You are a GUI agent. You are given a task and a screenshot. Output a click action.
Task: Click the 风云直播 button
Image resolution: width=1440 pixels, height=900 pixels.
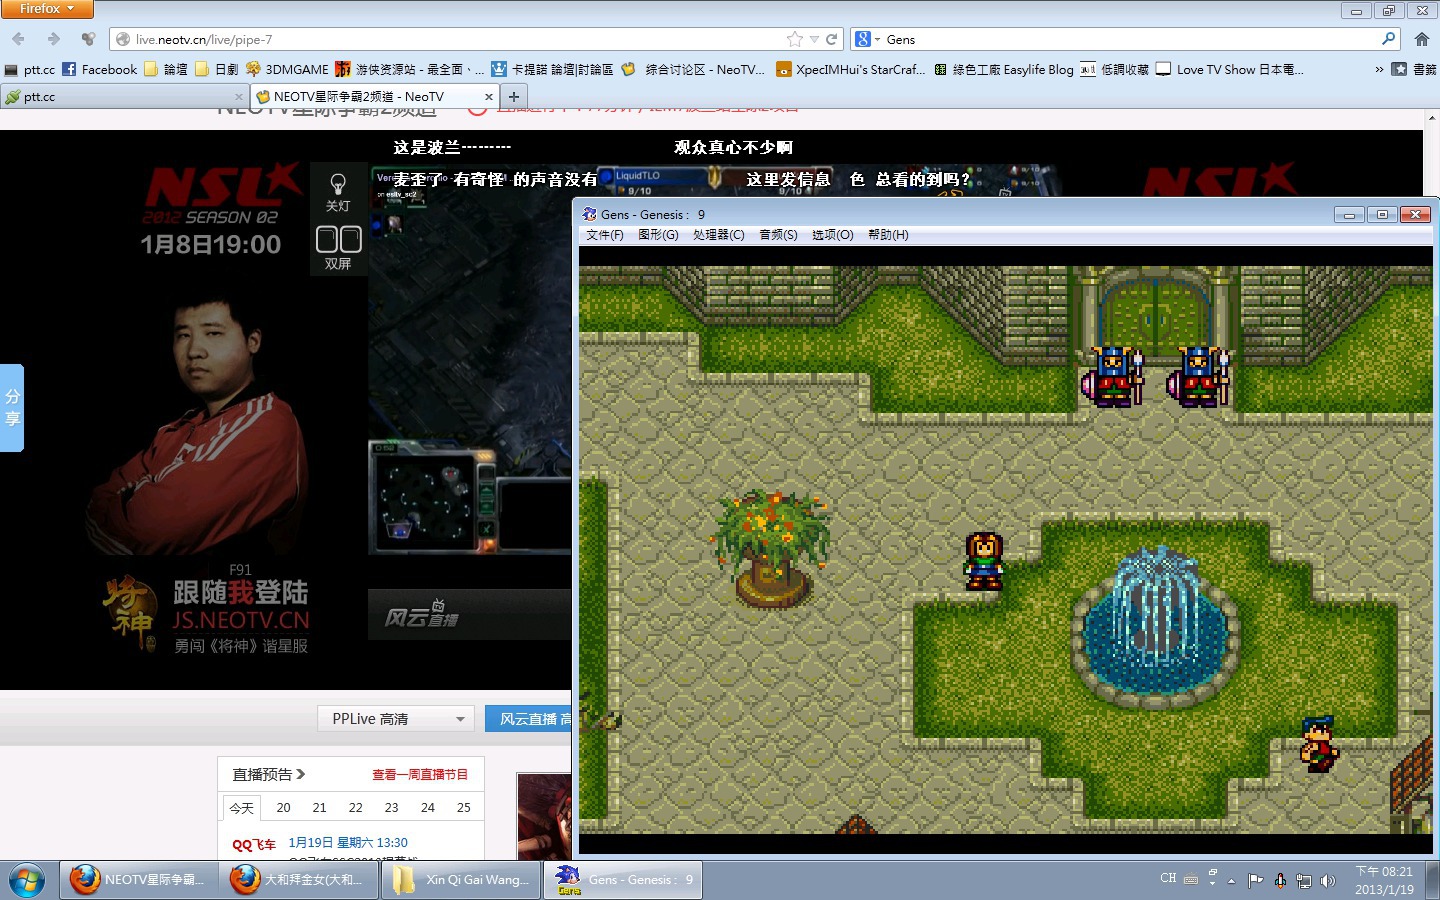click(x=529, y=719)
